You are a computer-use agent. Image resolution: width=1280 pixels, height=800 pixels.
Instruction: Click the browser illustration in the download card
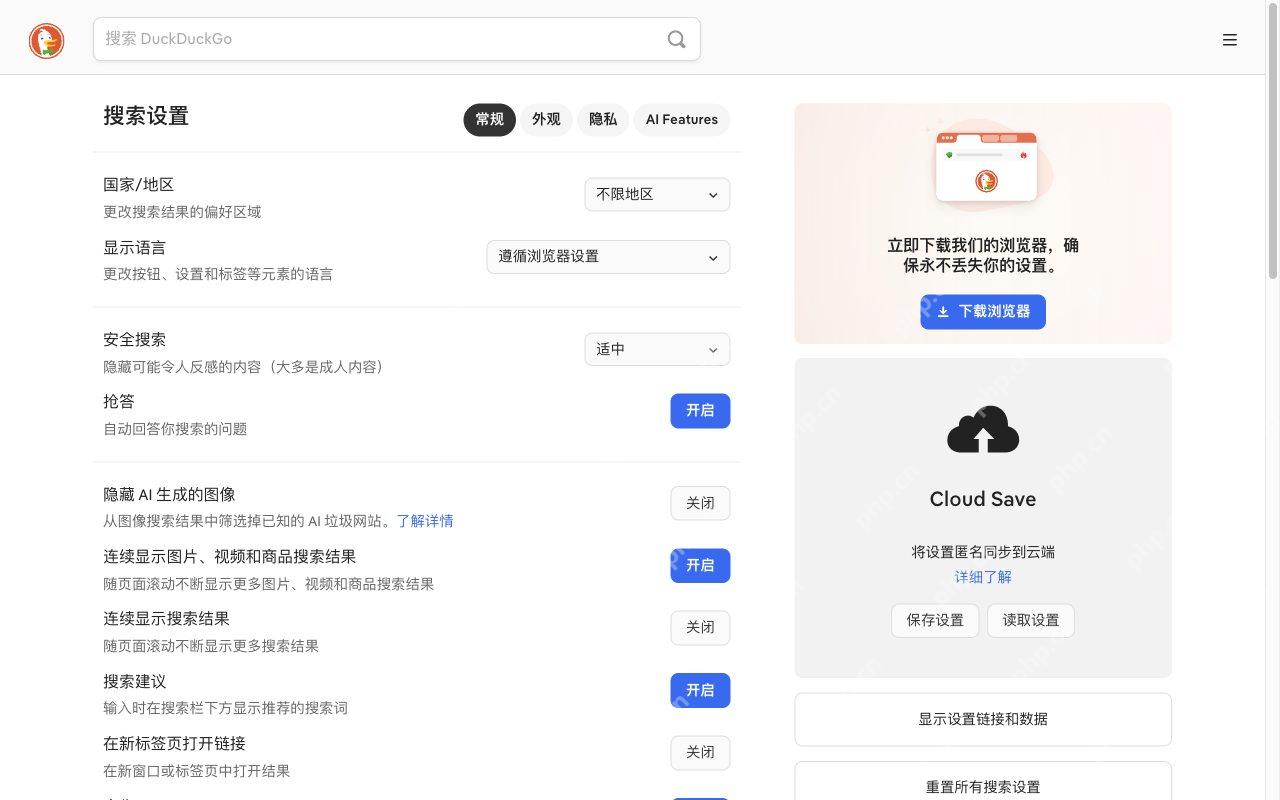986,164
